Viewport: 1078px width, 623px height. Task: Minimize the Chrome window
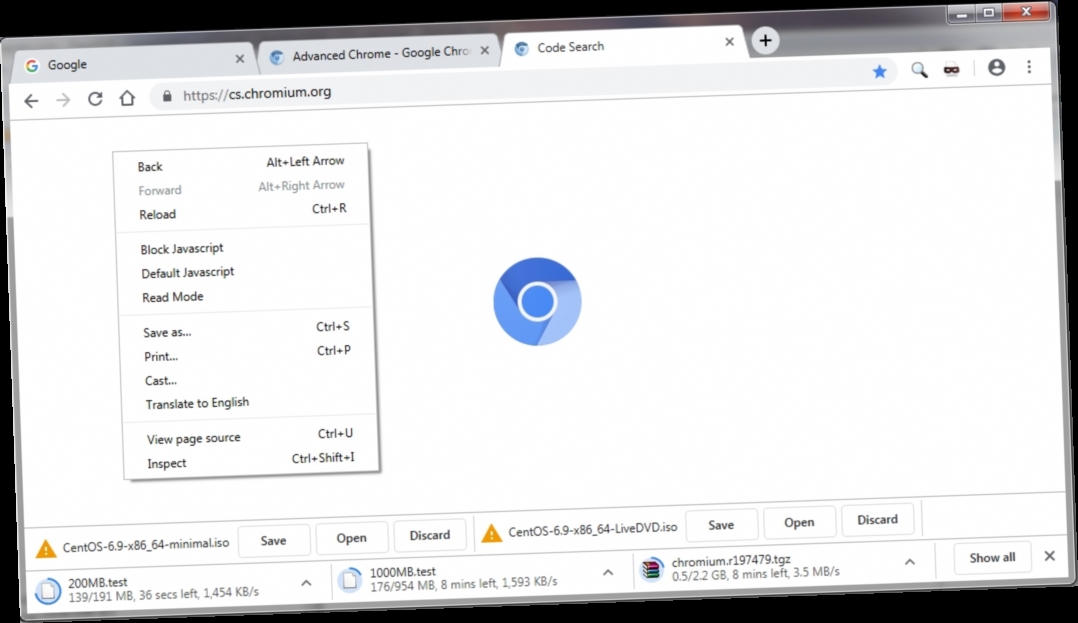[x=962, y=14]
